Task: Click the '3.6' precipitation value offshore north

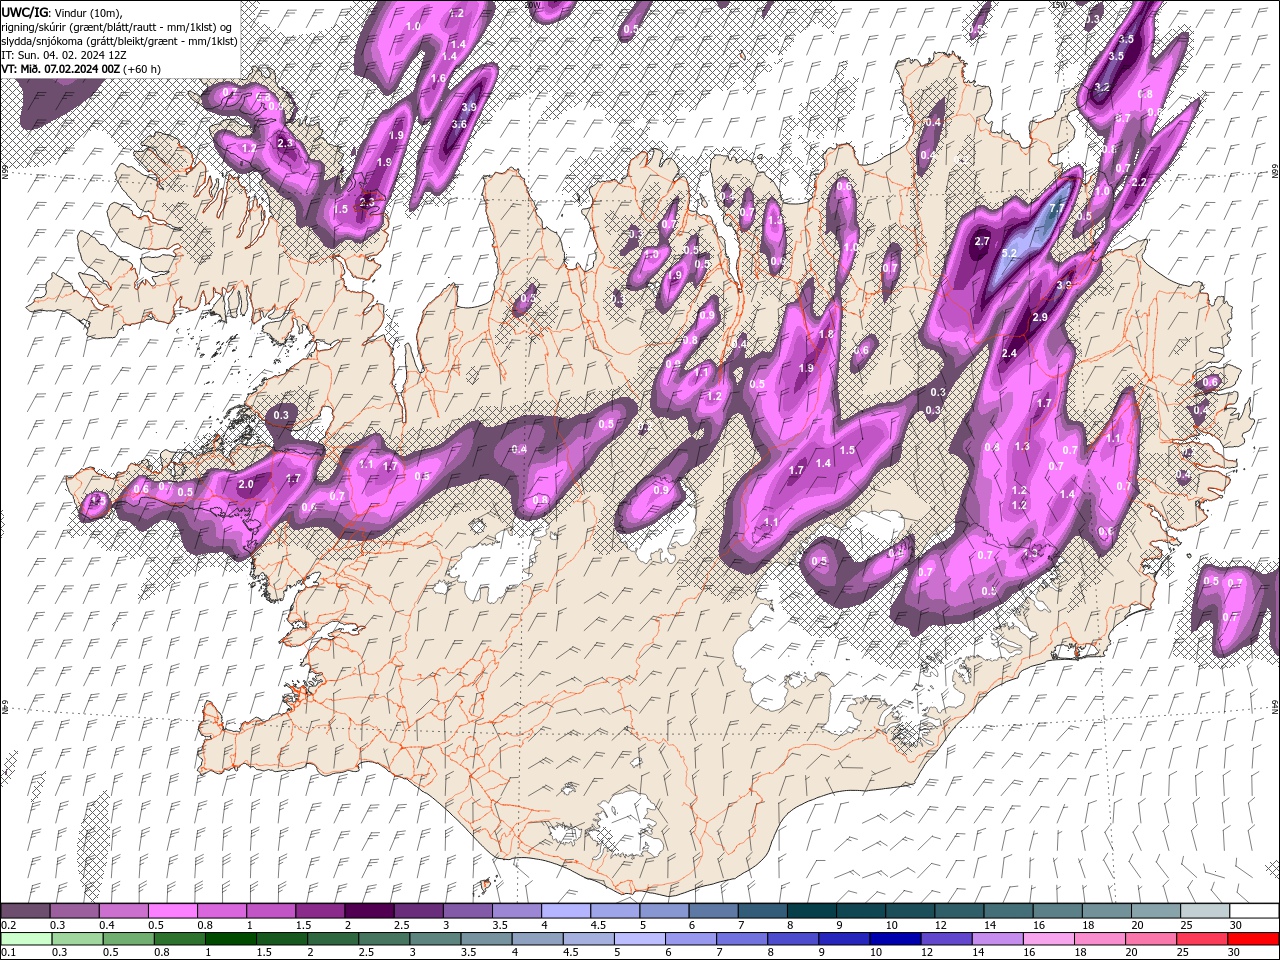Action: click(459, 124)
